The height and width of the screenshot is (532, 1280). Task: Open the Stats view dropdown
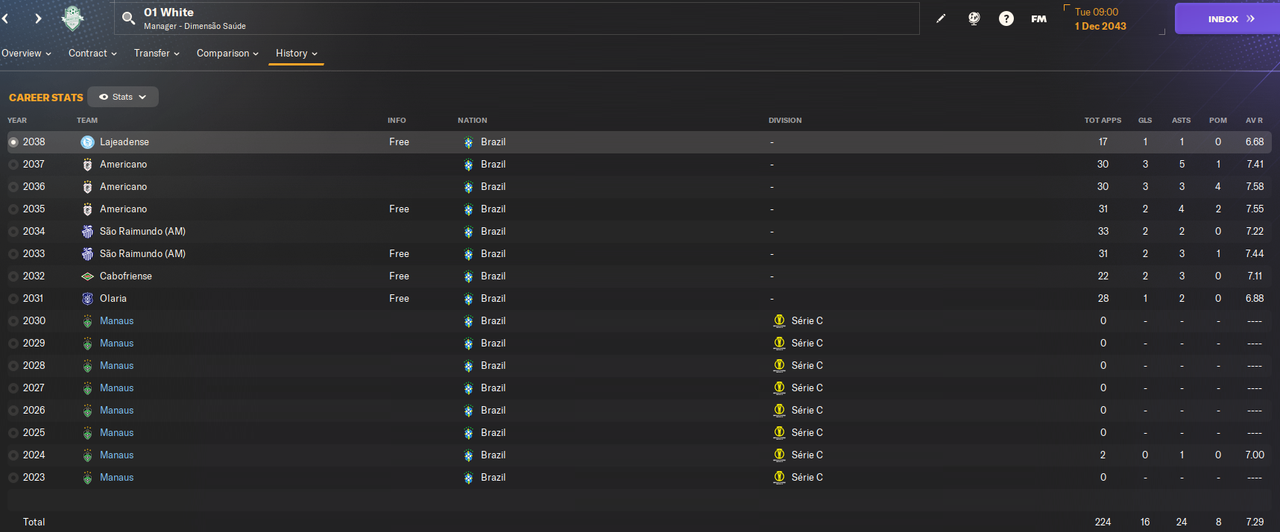[123, 97]
